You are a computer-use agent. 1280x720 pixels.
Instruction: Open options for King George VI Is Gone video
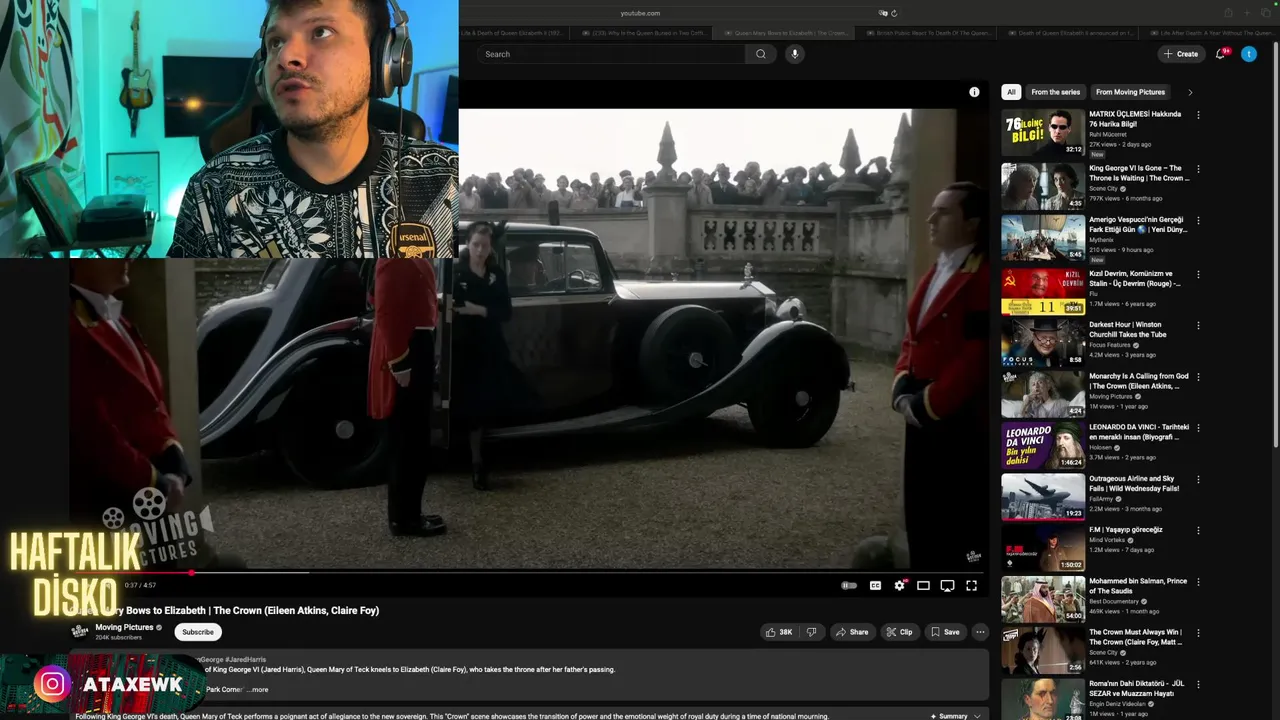[x=1198, y=169]
